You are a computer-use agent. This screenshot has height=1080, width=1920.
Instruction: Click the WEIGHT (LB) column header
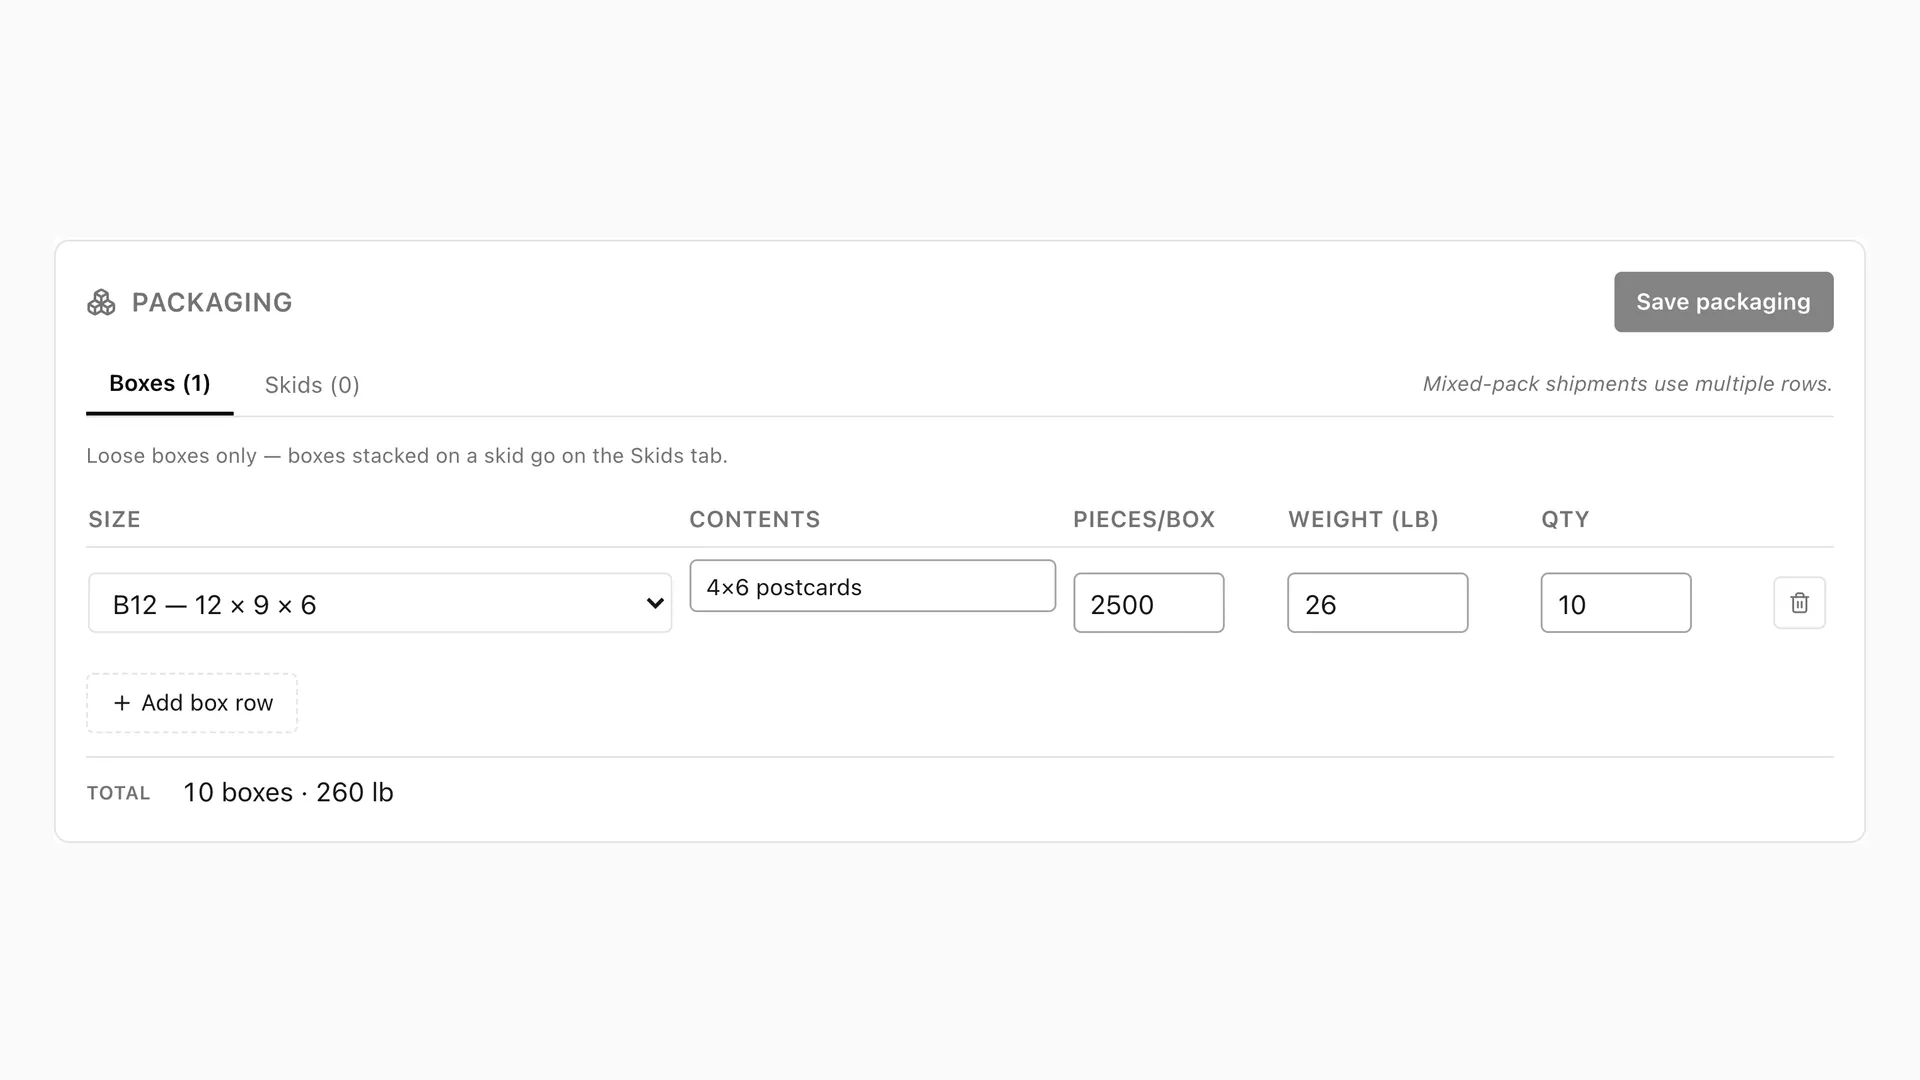1363,520
